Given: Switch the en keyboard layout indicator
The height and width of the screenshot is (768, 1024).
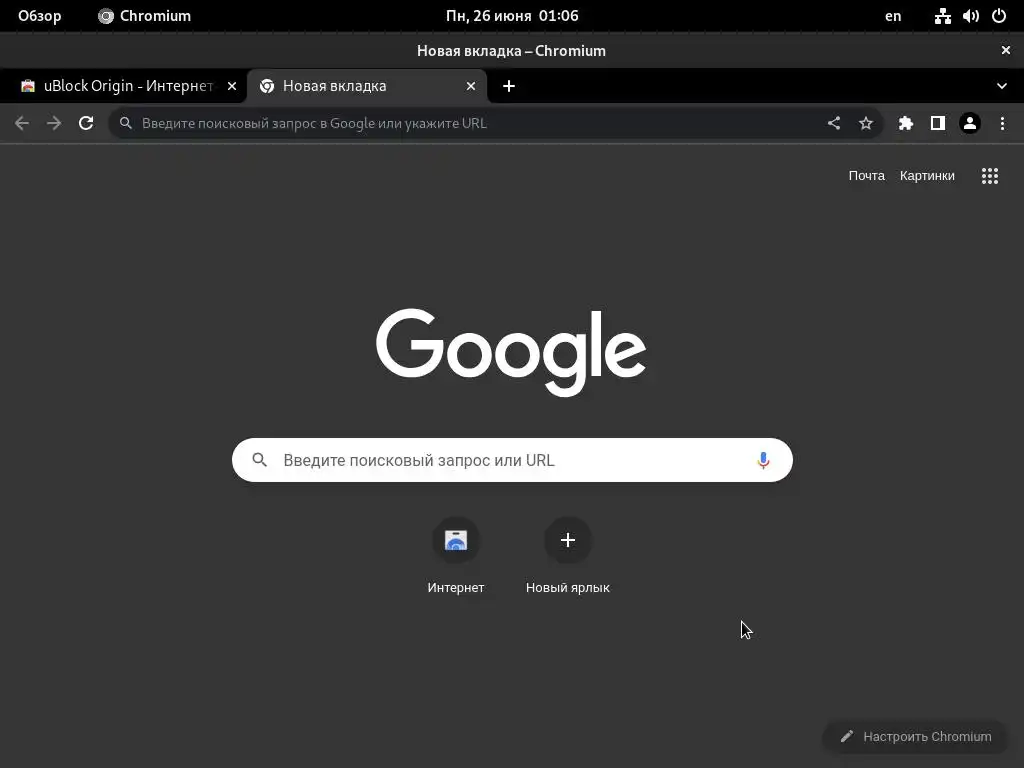Looking at the screenshot, I should (893, 16).
